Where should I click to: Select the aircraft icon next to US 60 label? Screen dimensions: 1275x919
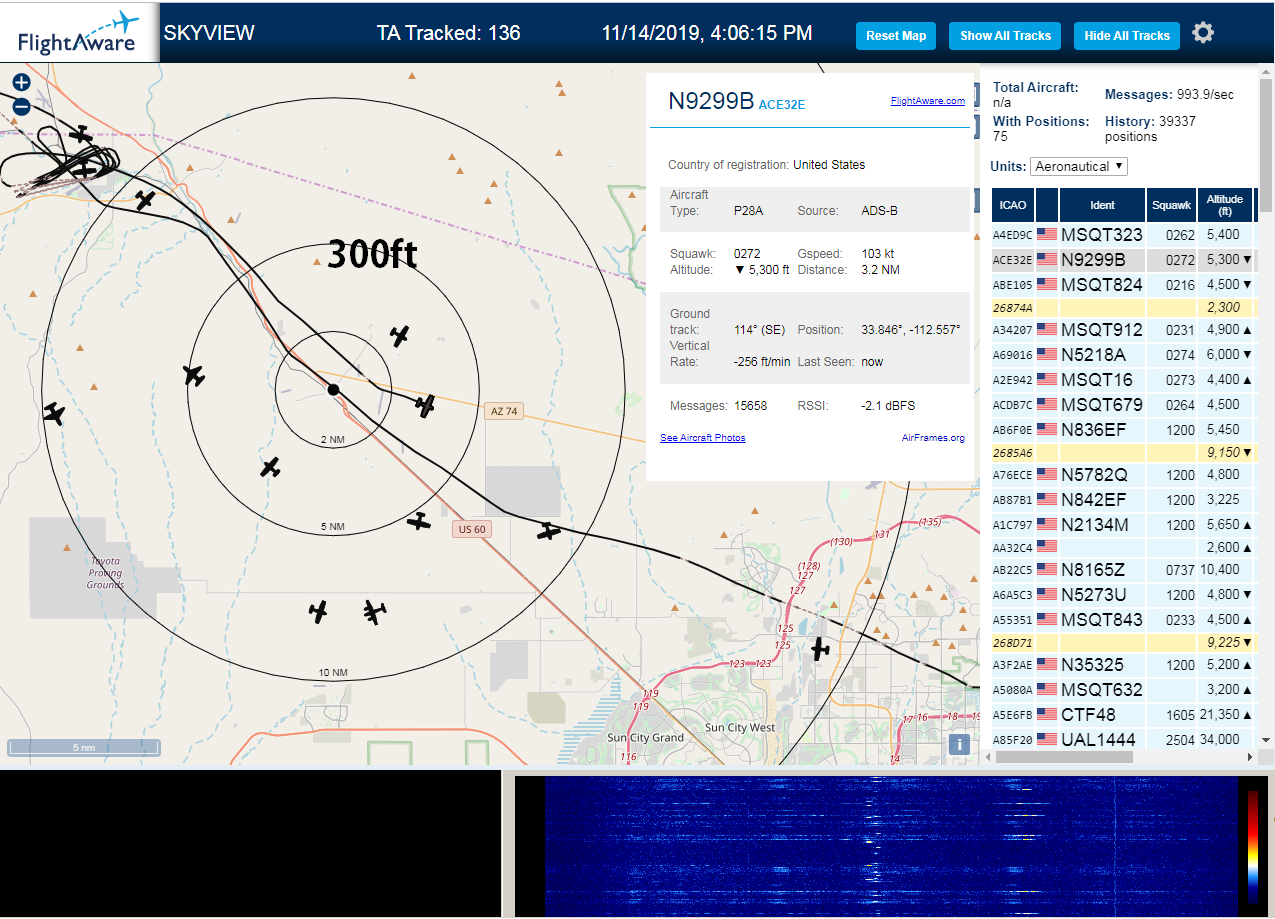(419, 521)
